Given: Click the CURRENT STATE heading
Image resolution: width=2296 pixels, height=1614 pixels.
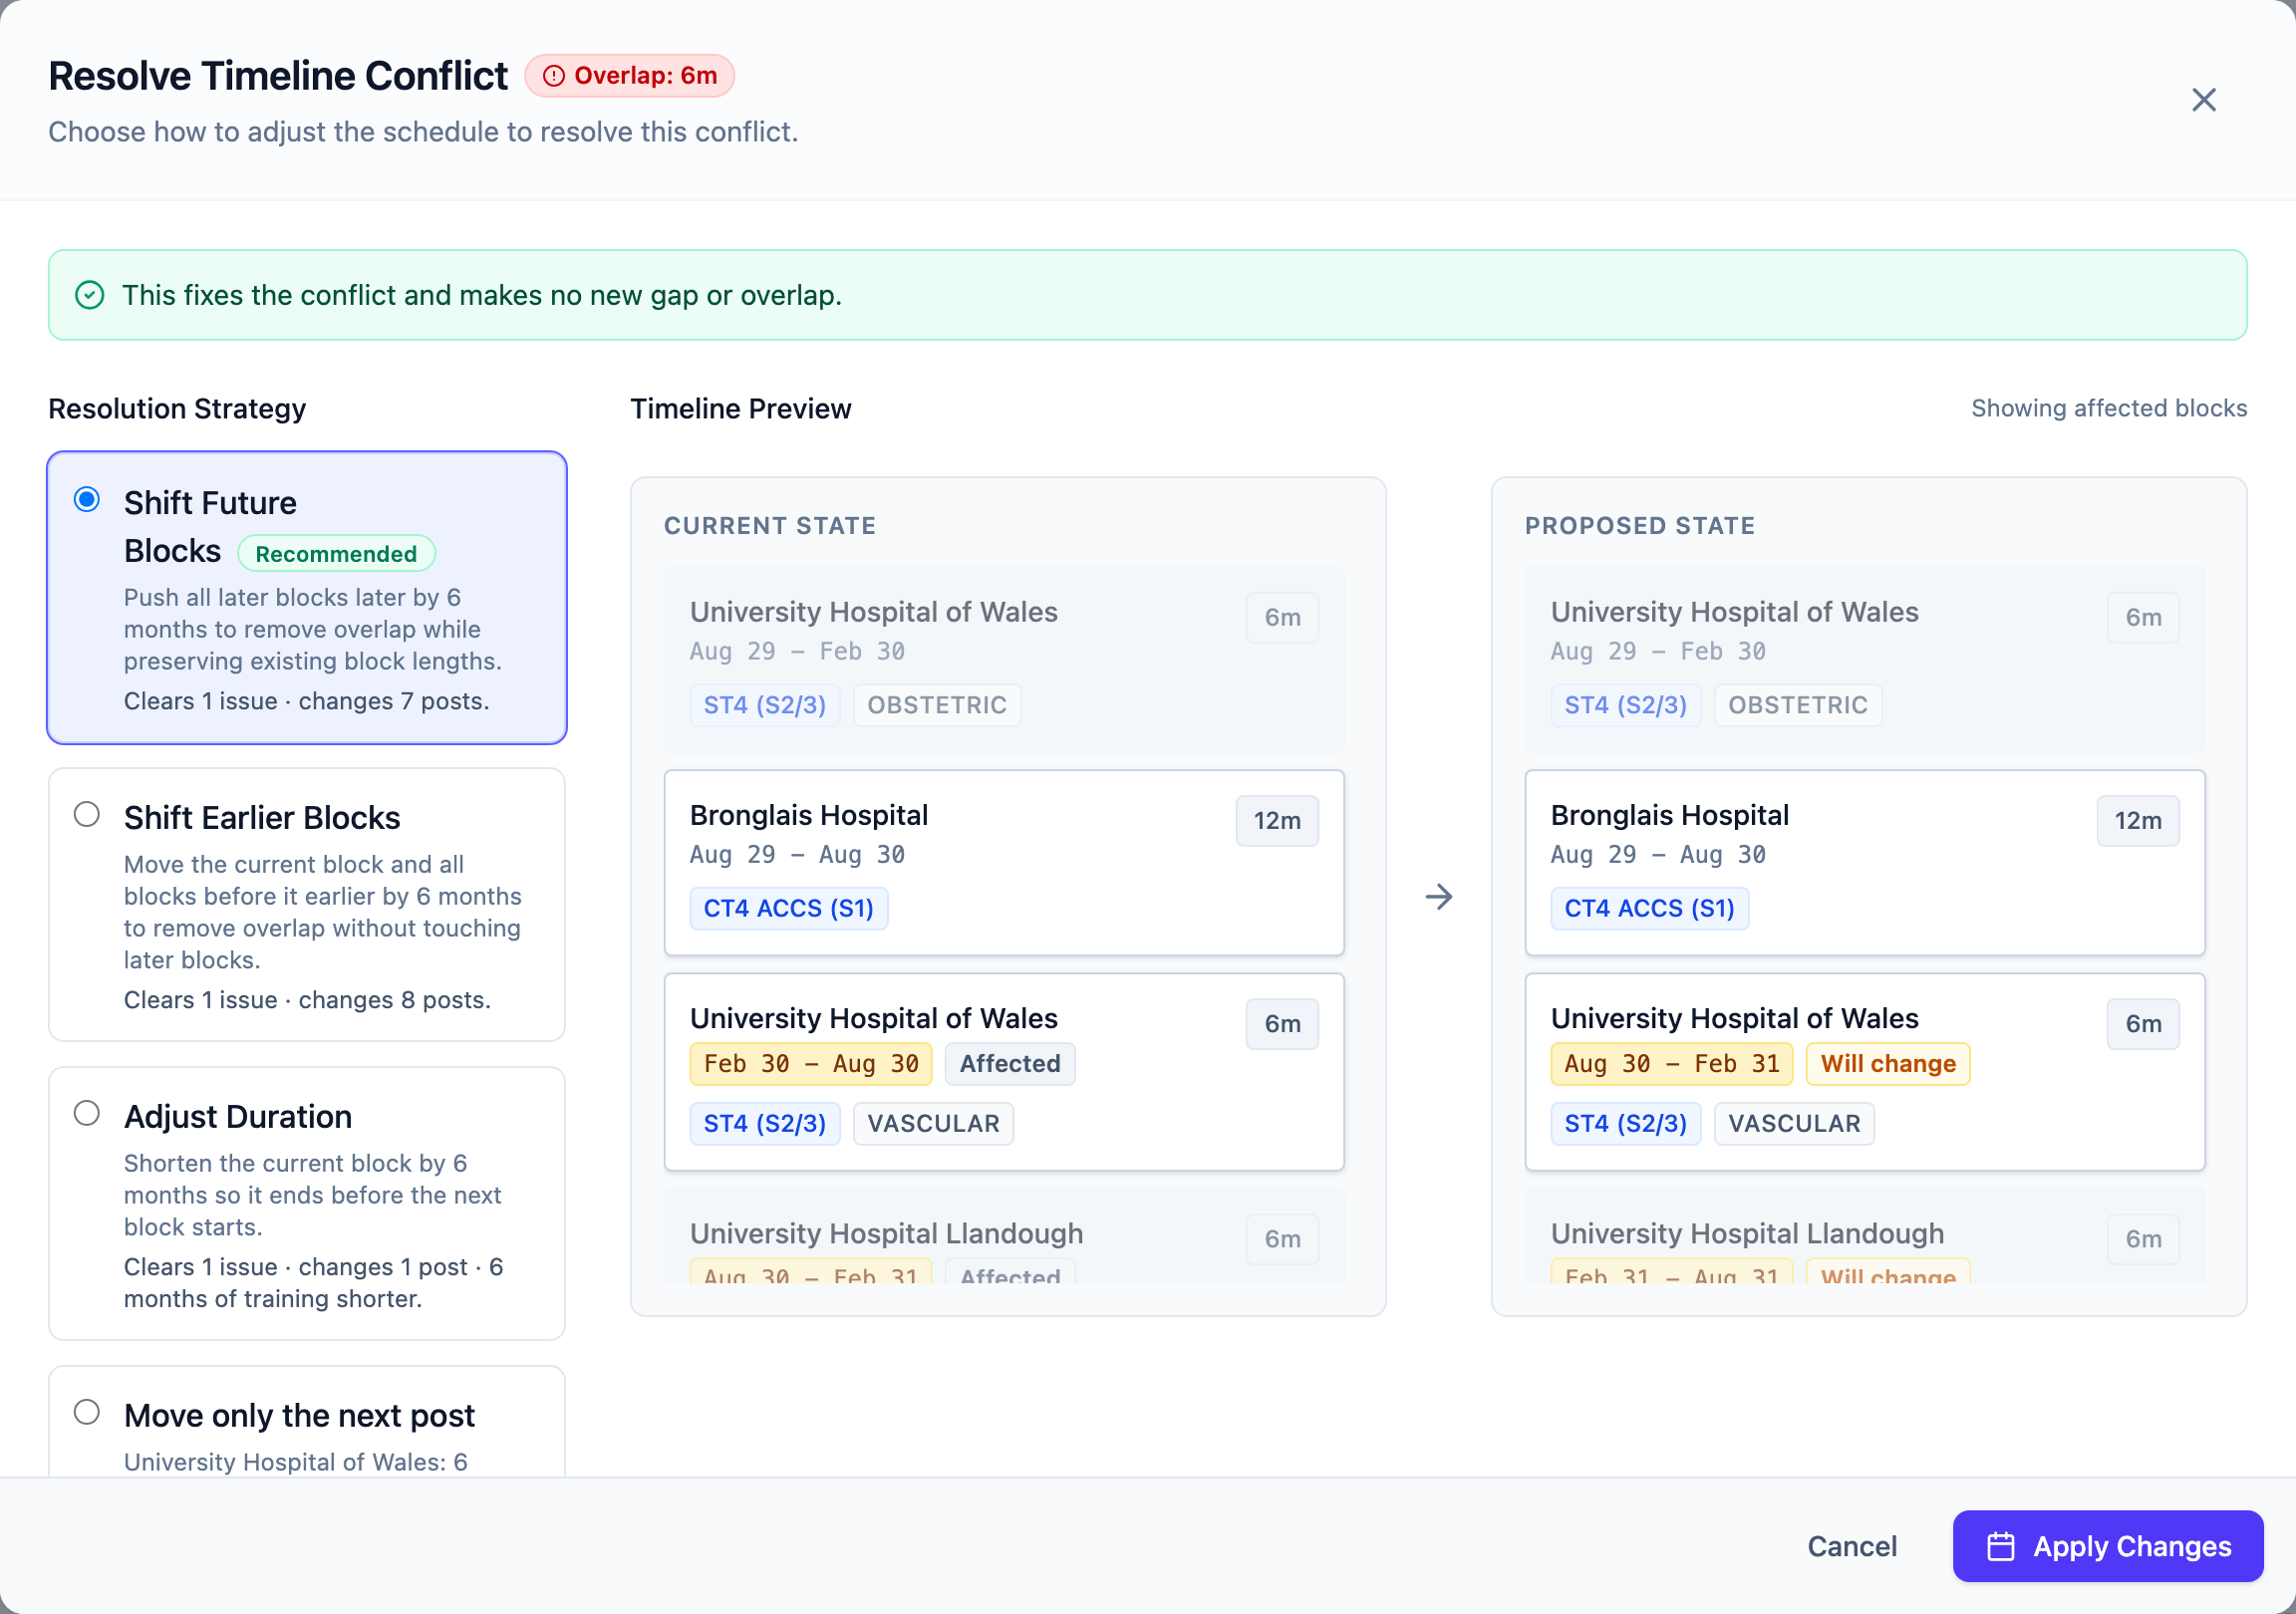Looking at the screenshot, I should [x=769, y=526].
